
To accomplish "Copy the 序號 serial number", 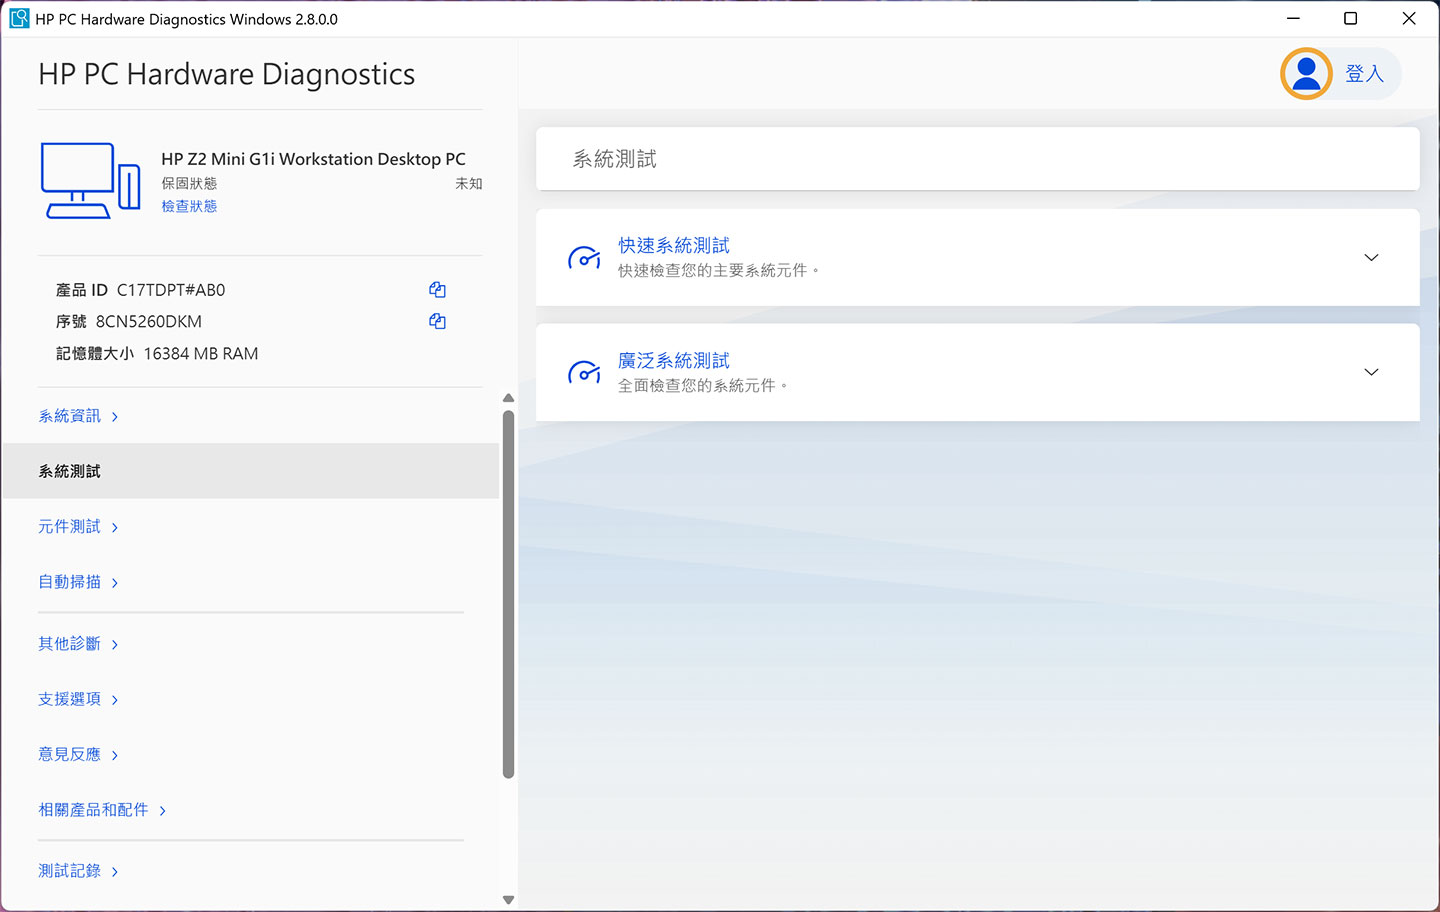I will tap(437, 321).
